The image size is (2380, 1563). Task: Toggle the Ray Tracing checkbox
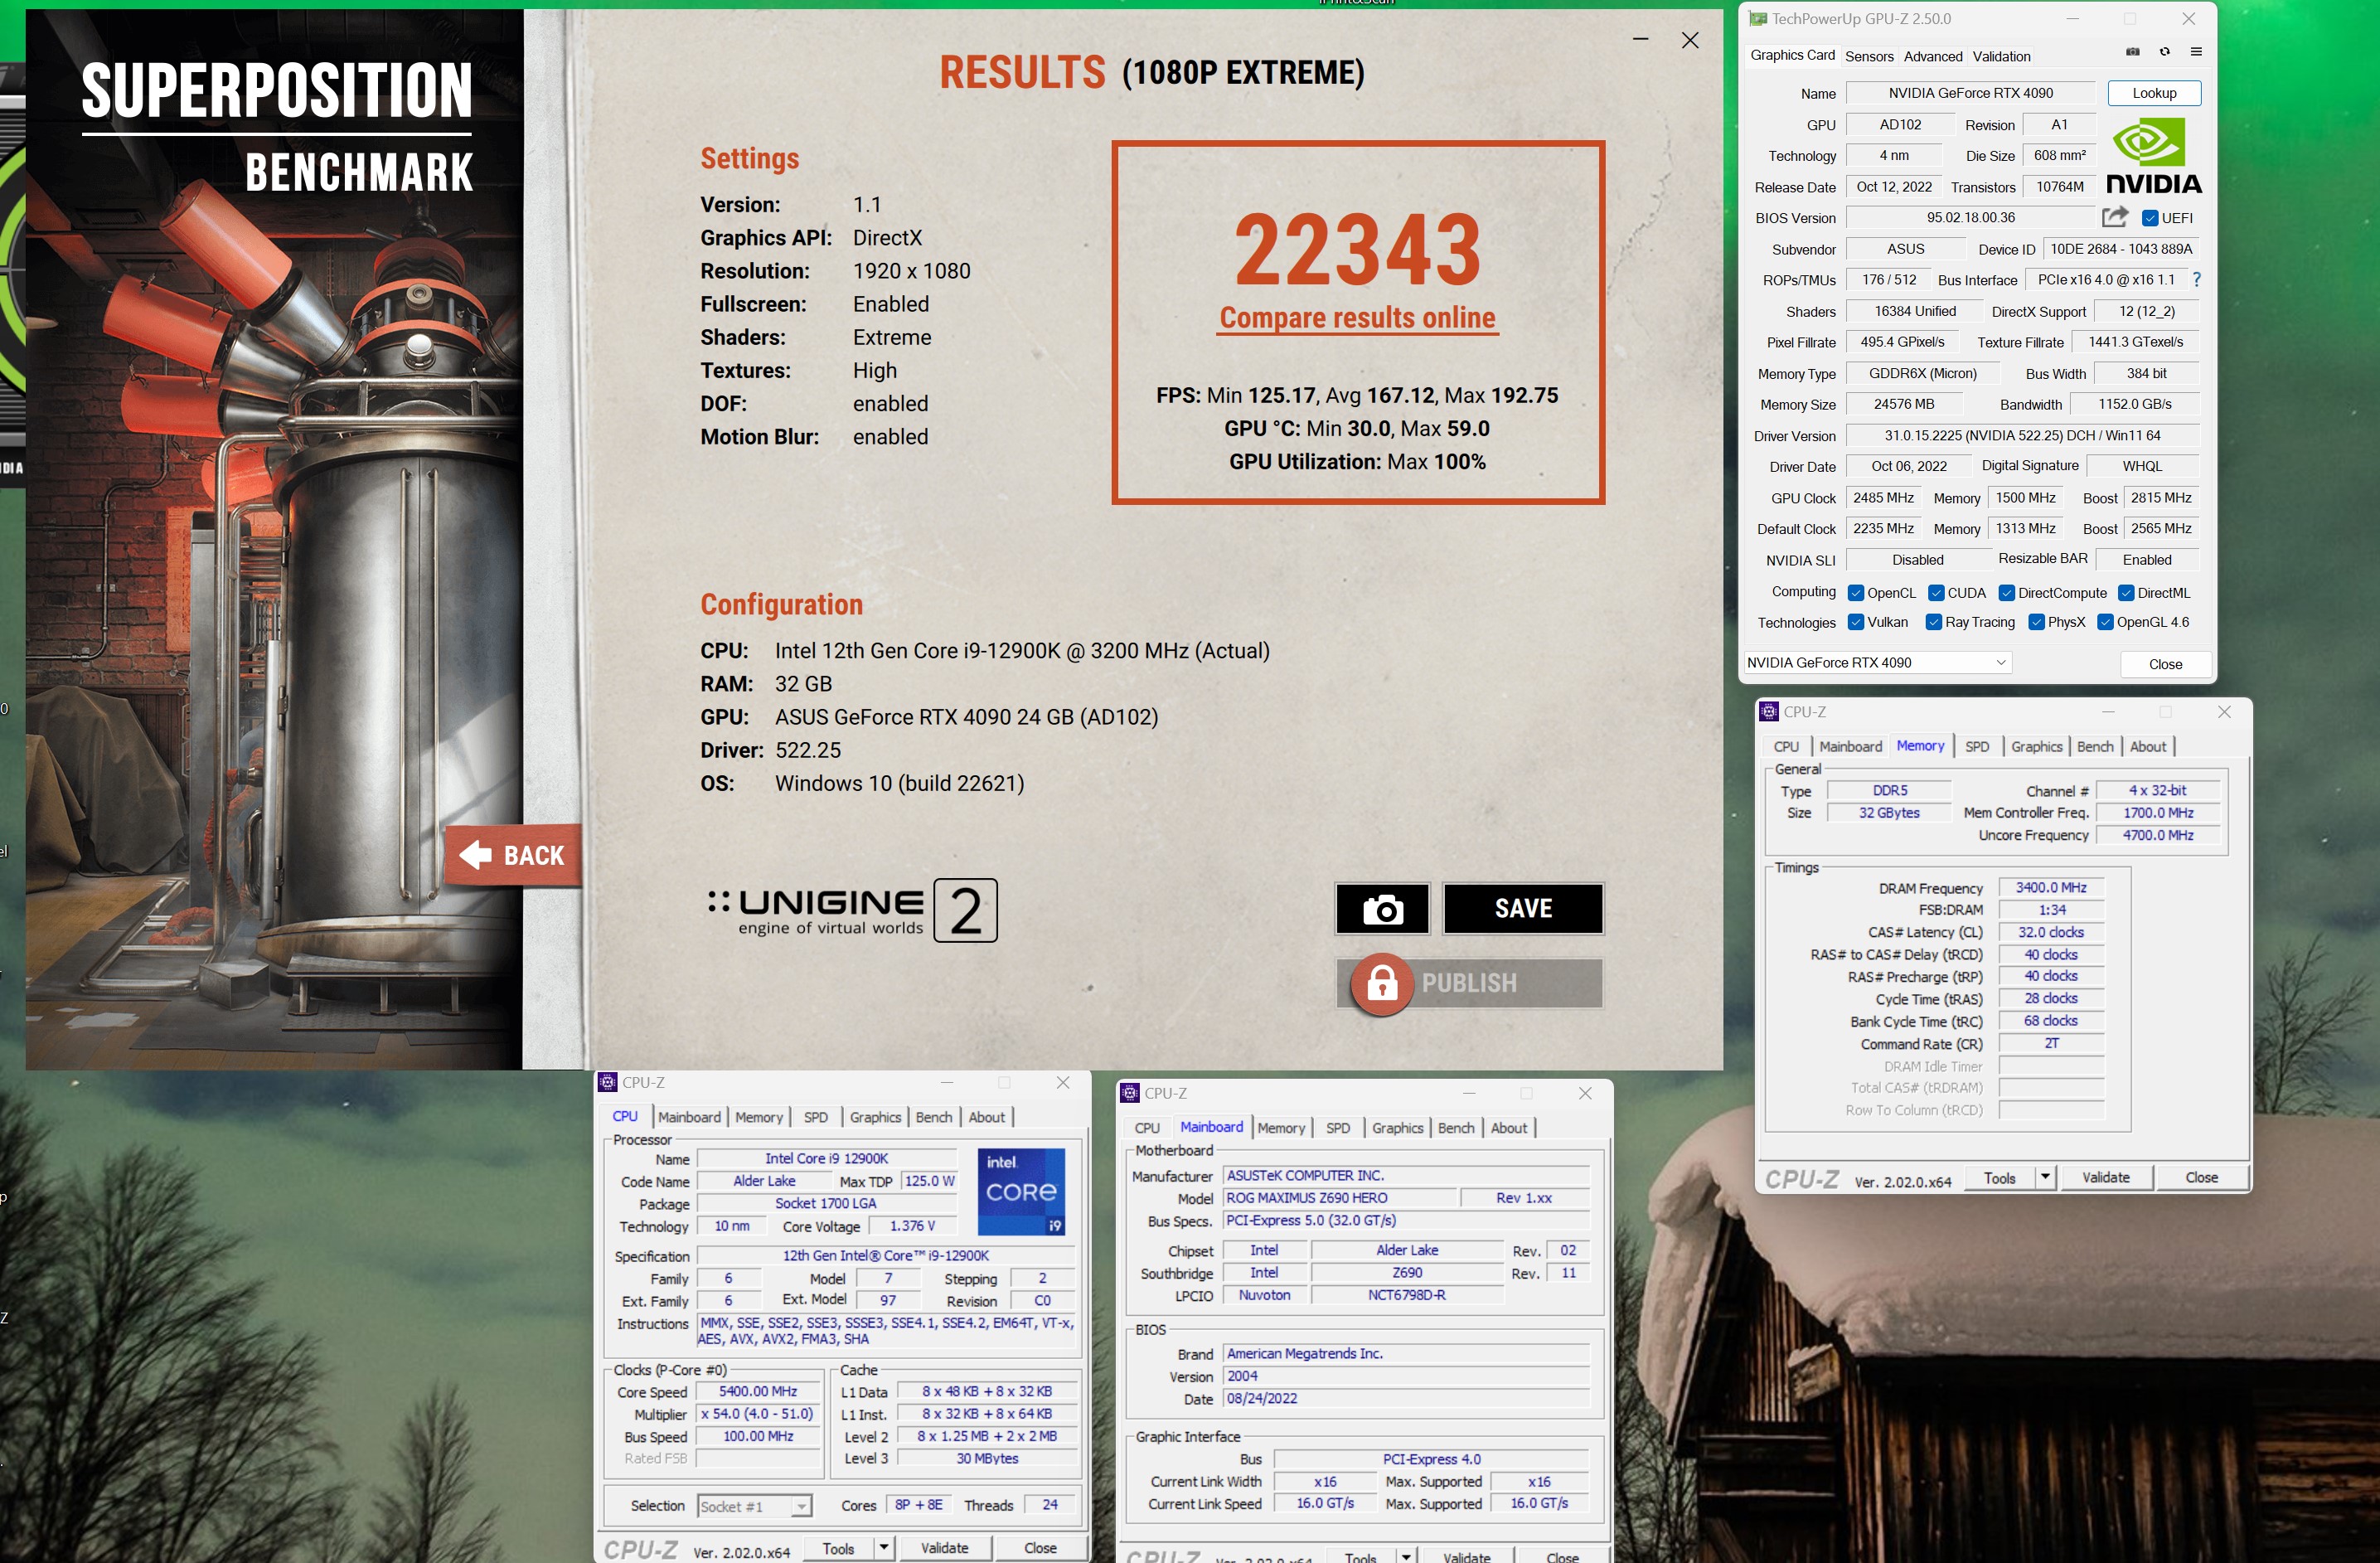tap(1934, 622)
